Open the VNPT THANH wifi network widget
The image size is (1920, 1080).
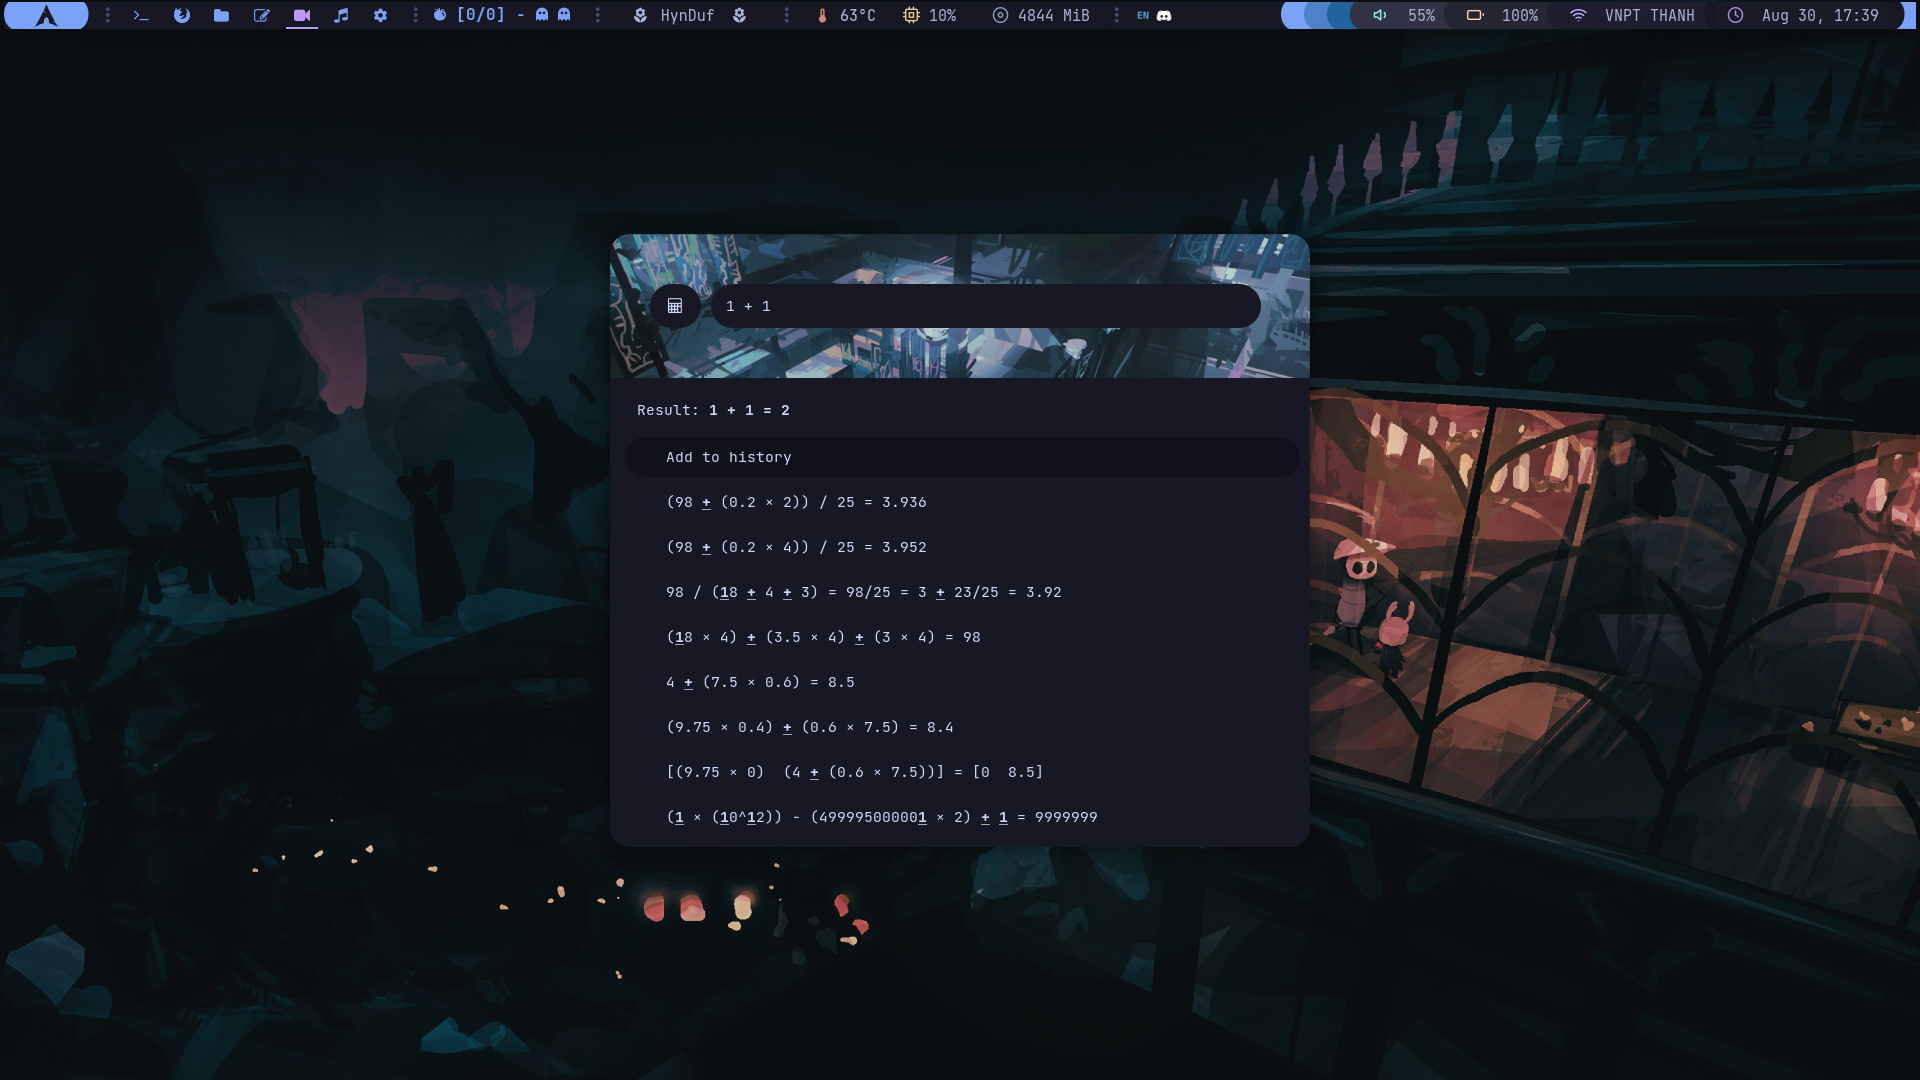[x=1636, y=15]
